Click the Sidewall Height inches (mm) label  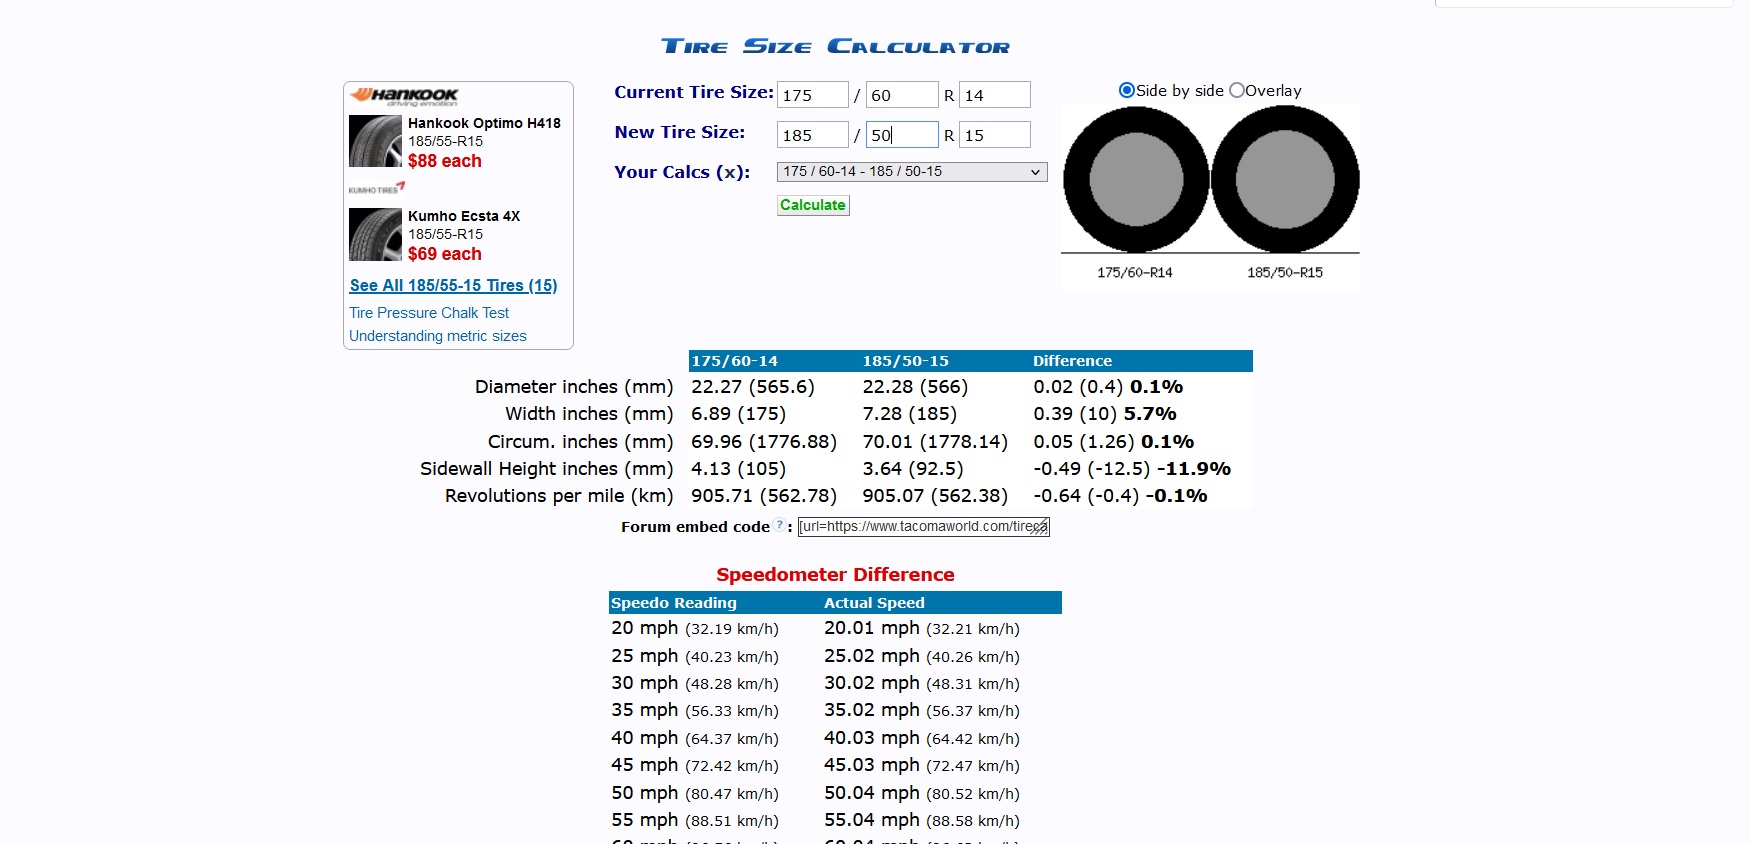point(547,469)
